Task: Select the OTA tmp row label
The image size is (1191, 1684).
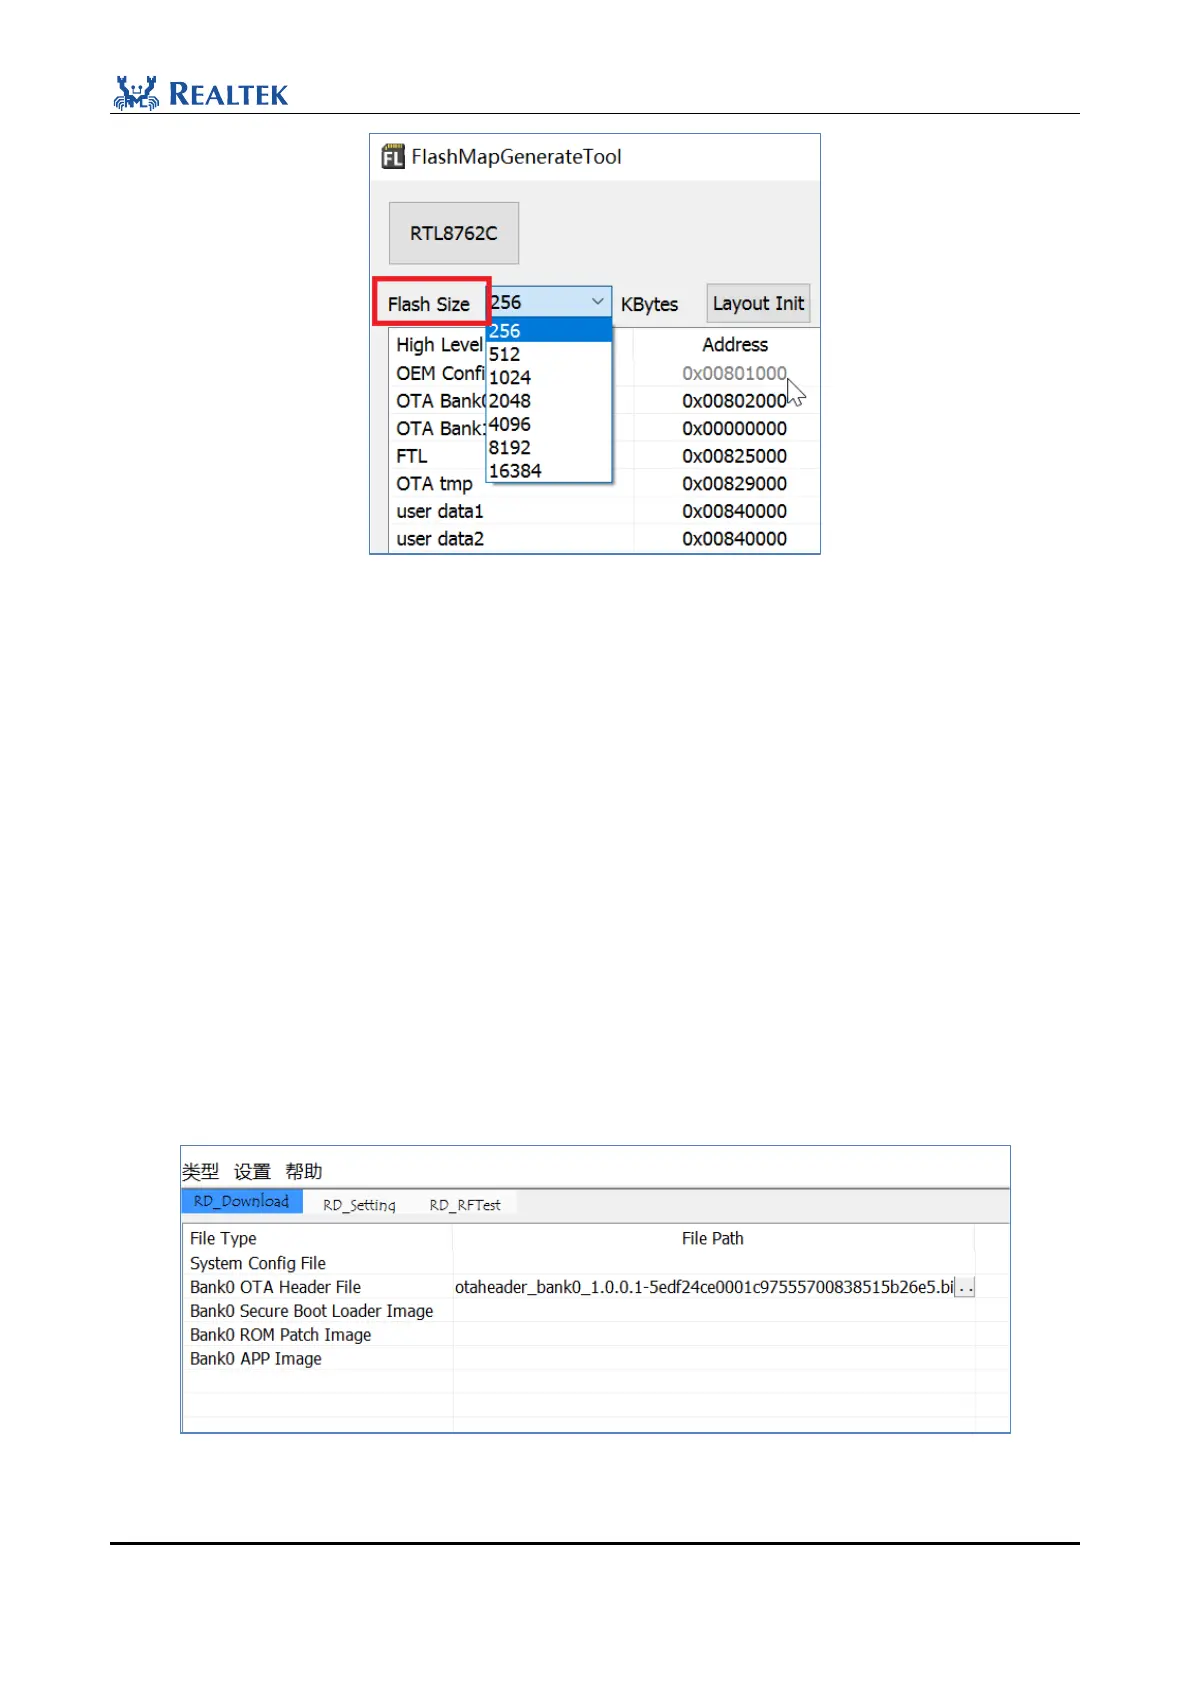Action: [434, 483]
